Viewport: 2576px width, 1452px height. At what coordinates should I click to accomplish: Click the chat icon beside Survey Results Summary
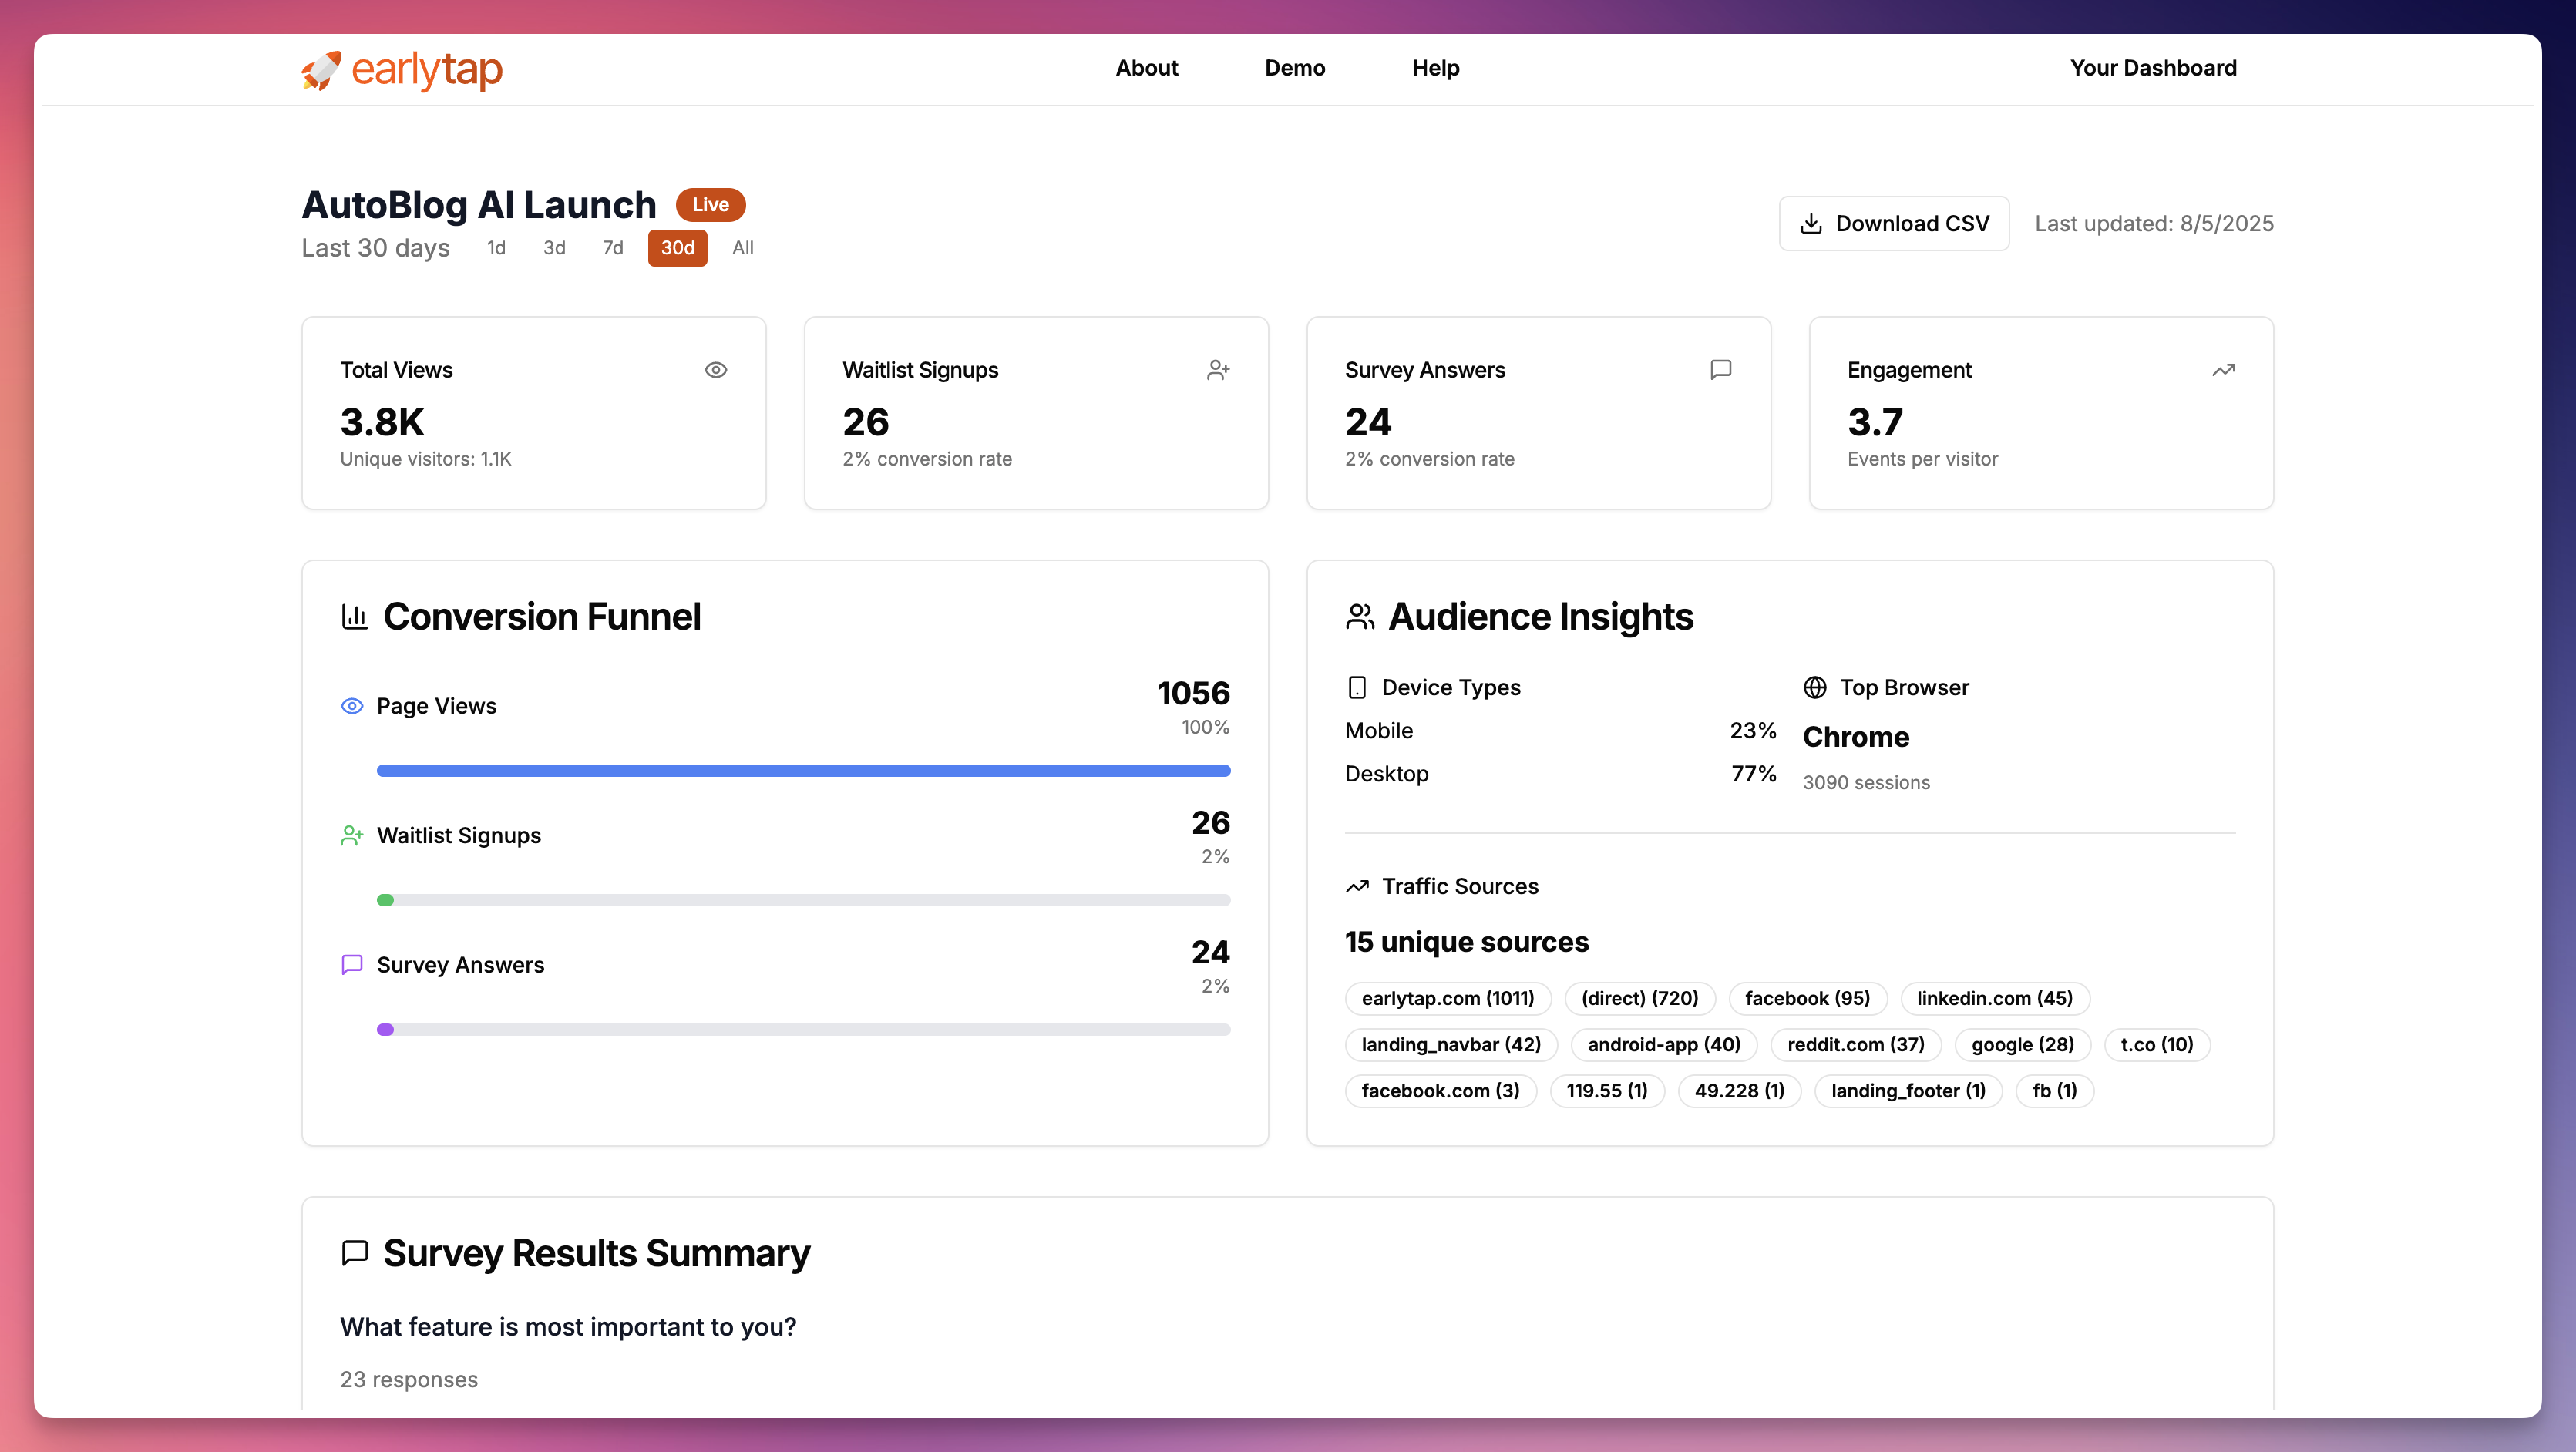pos(355,1253)
